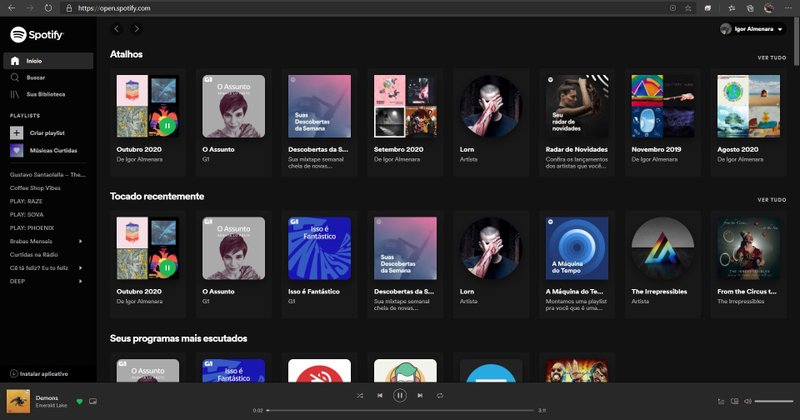Click the main page vertical scrollbar
This screenshot has height=420, width=800.
click(x=797, y=41)
